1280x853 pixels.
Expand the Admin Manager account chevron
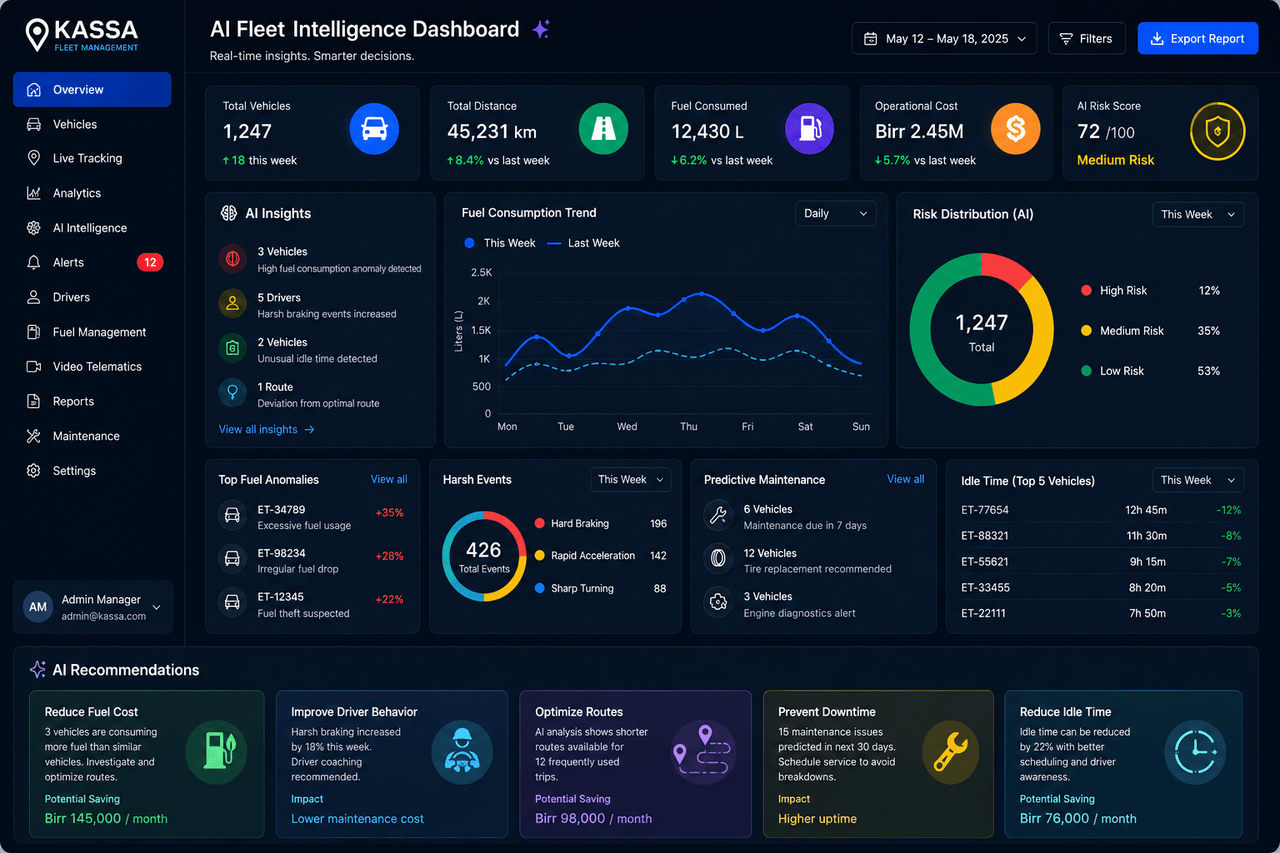[157, 607]
